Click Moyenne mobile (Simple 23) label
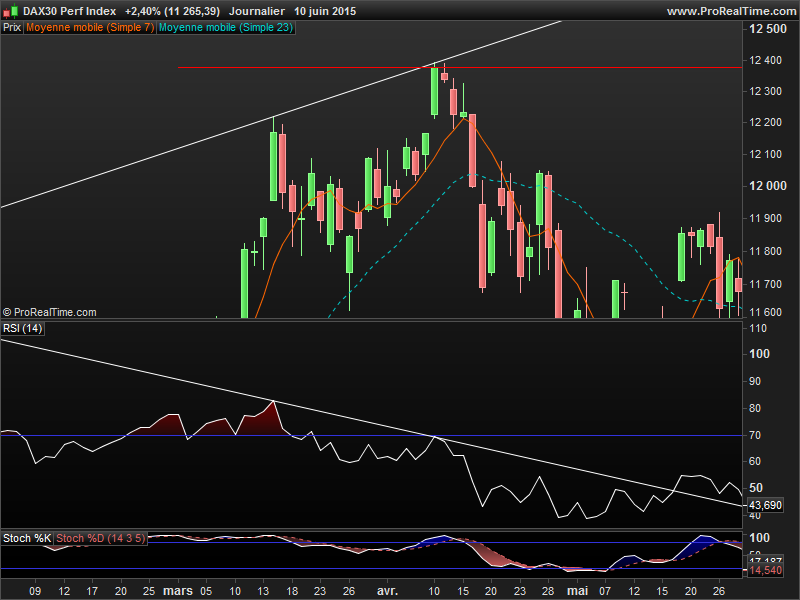 click(226, 28)
